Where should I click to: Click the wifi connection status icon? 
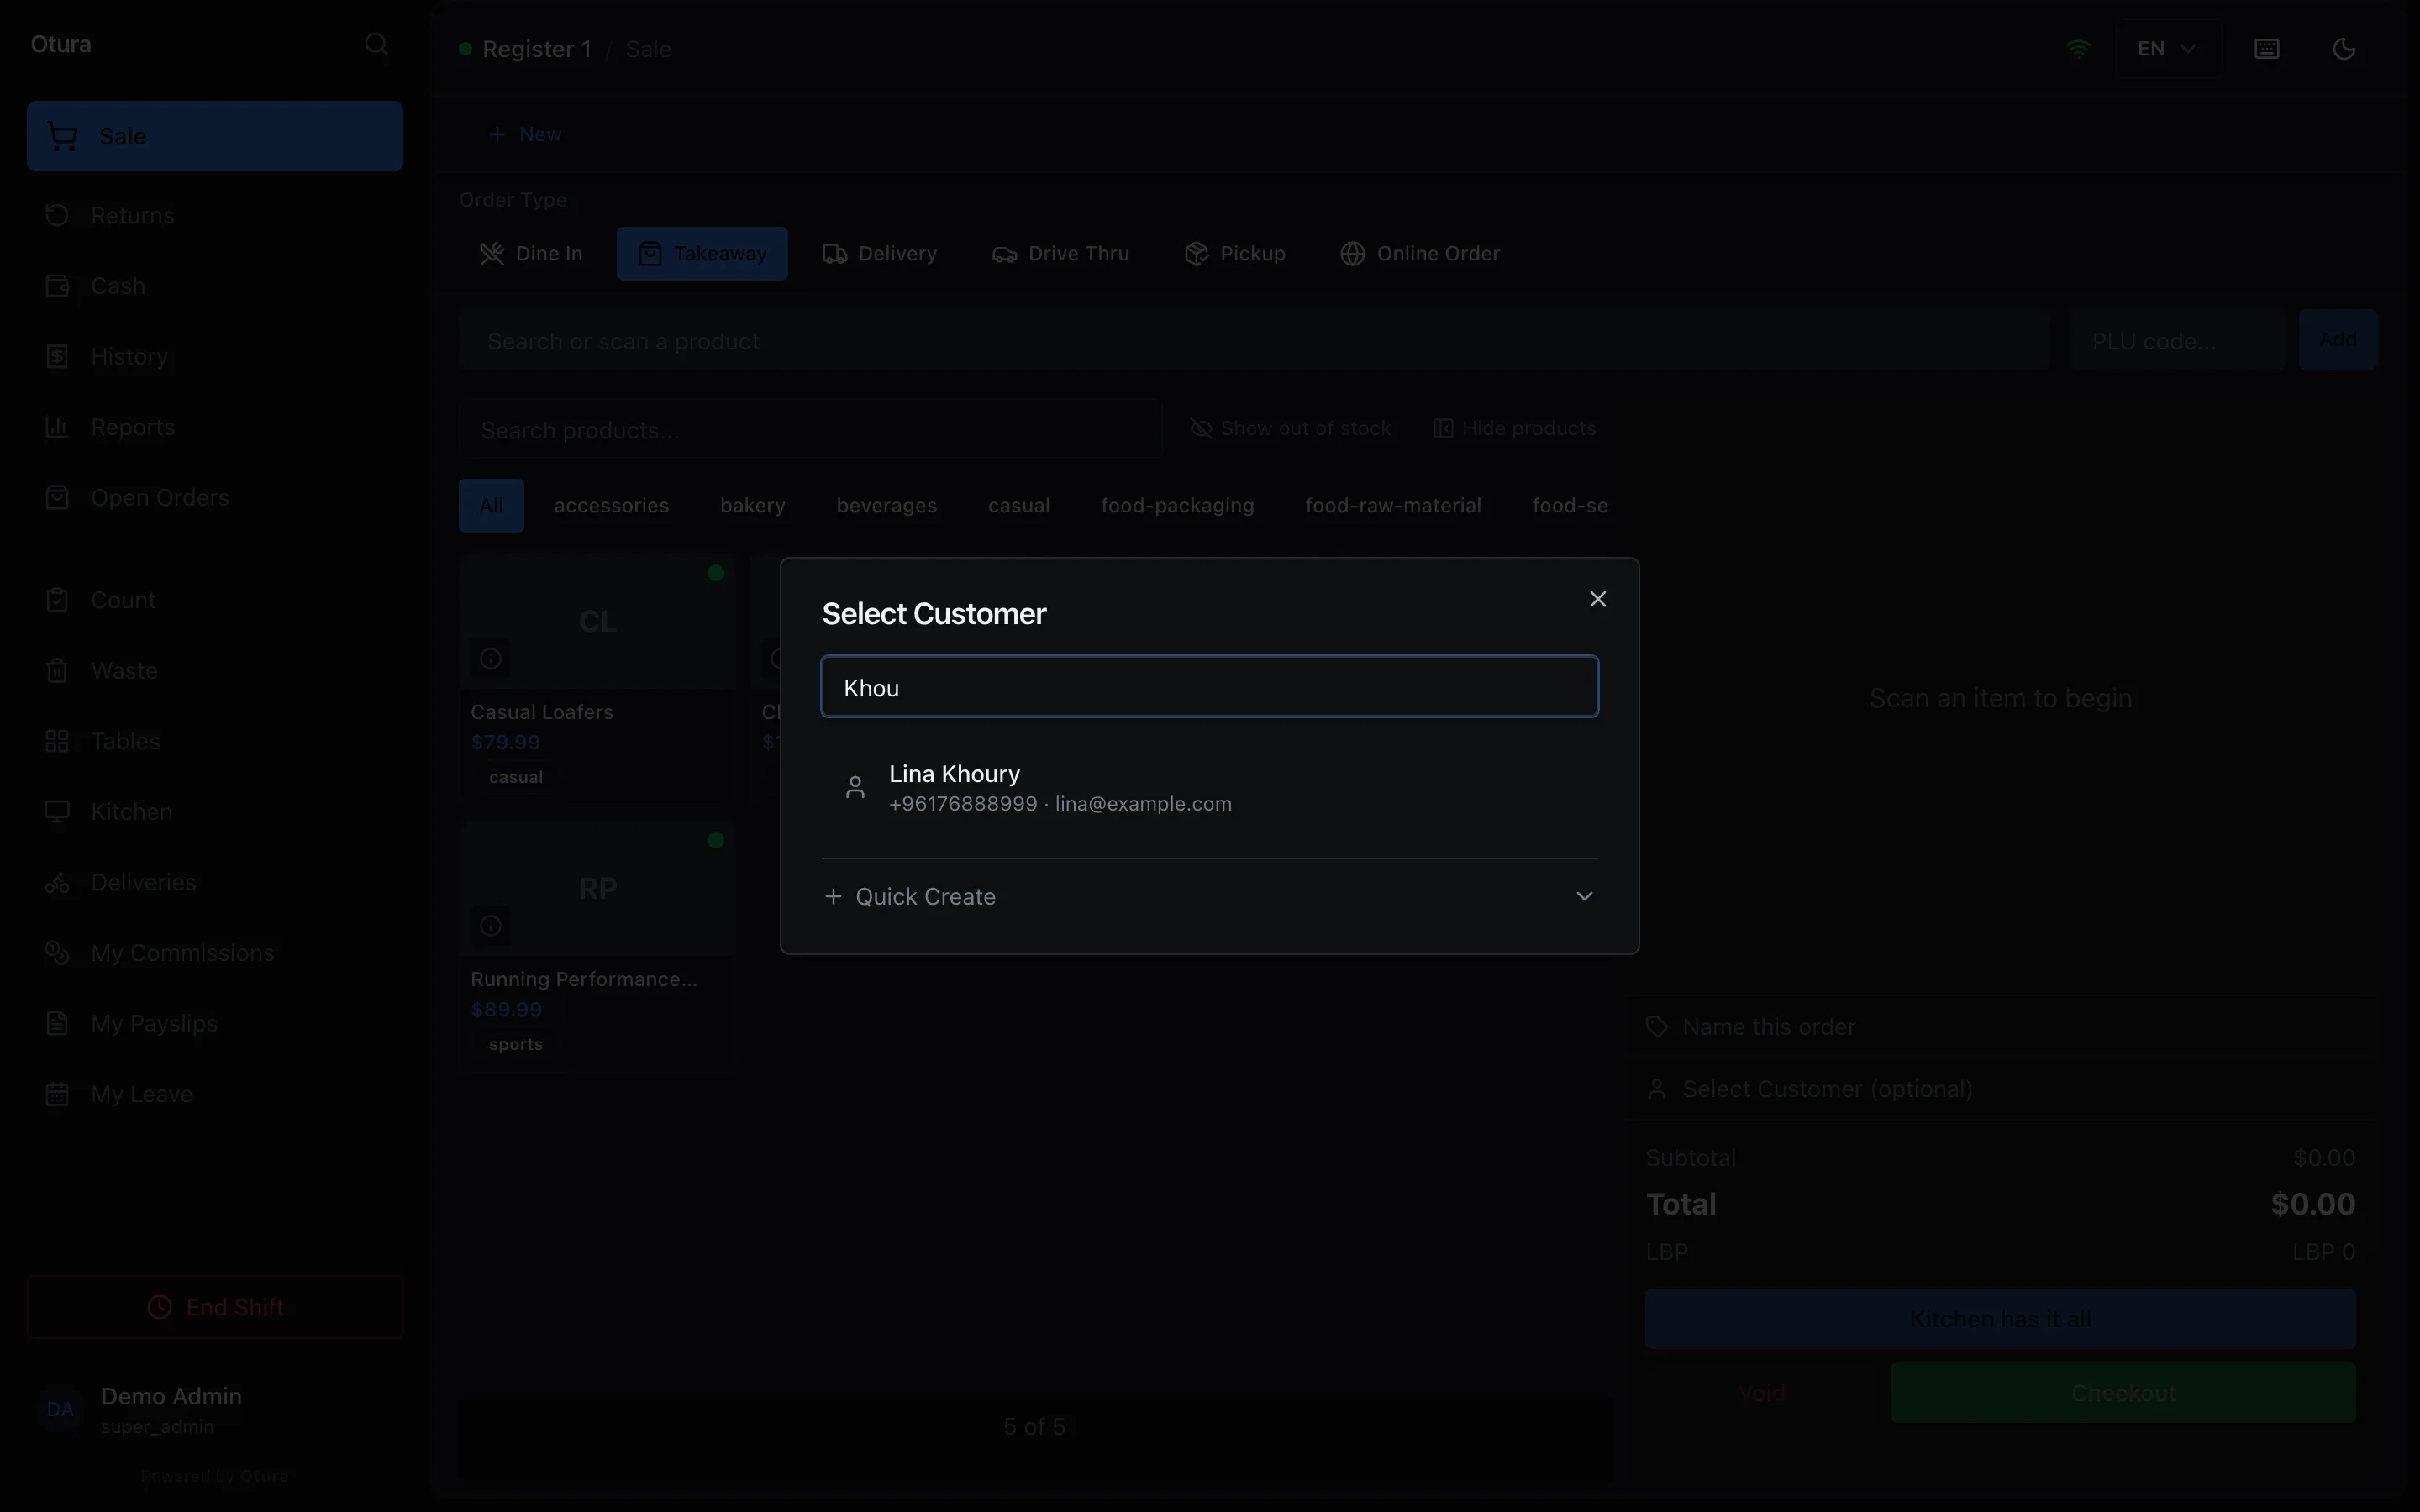point(2078,48)
